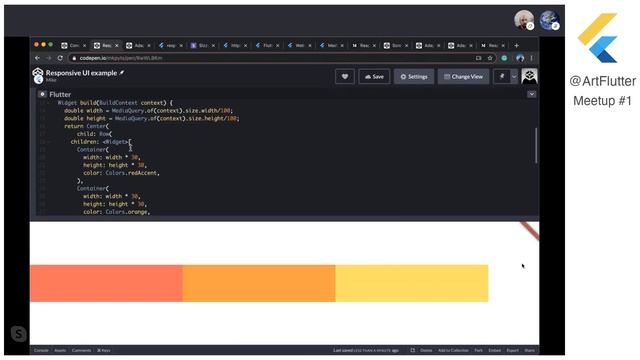Click the CodePen logo beside the pen title
Image resolution: width=640 pixels, height=360 pixels.
[x=38, y=76]
